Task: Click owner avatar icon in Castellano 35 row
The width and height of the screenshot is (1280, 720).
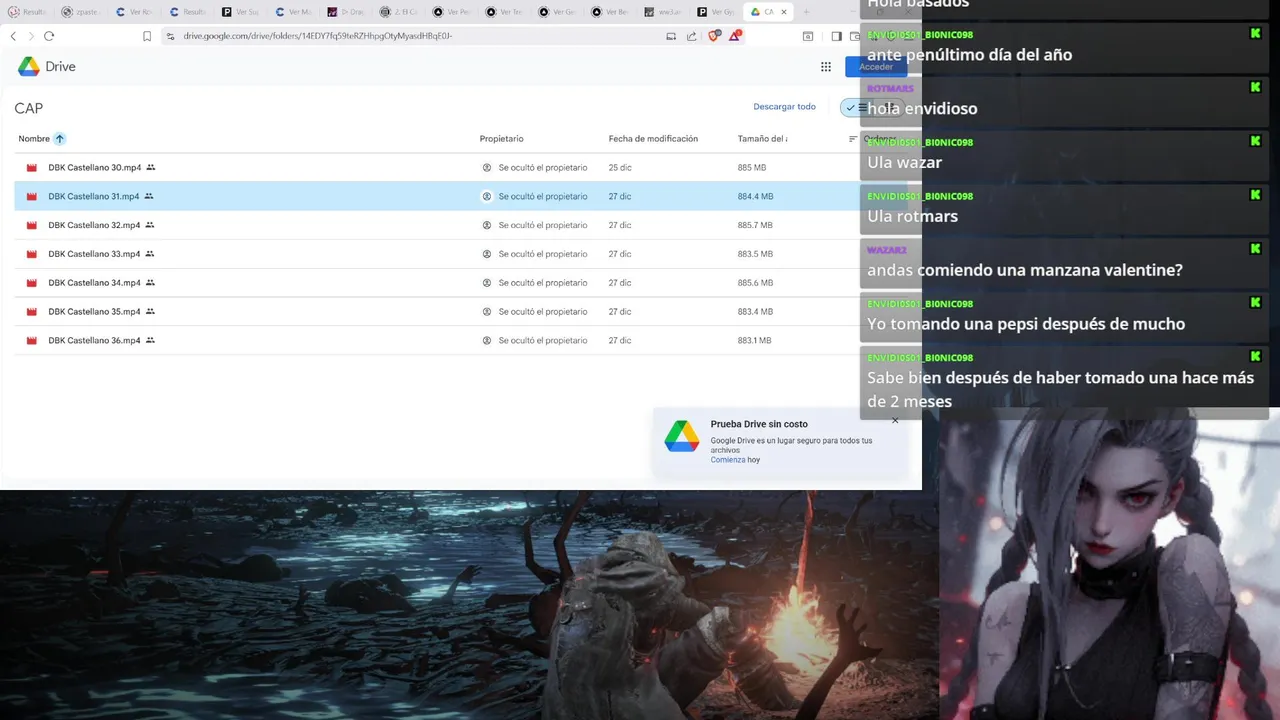Action: point(487,312)
